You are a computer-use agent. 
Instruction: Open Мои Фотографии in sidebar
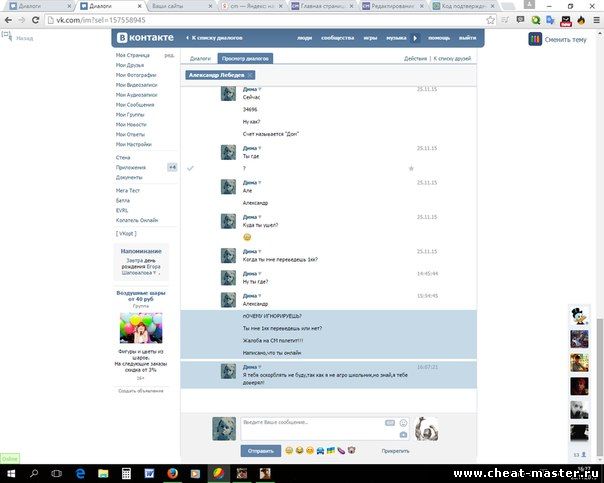(136, 75)
